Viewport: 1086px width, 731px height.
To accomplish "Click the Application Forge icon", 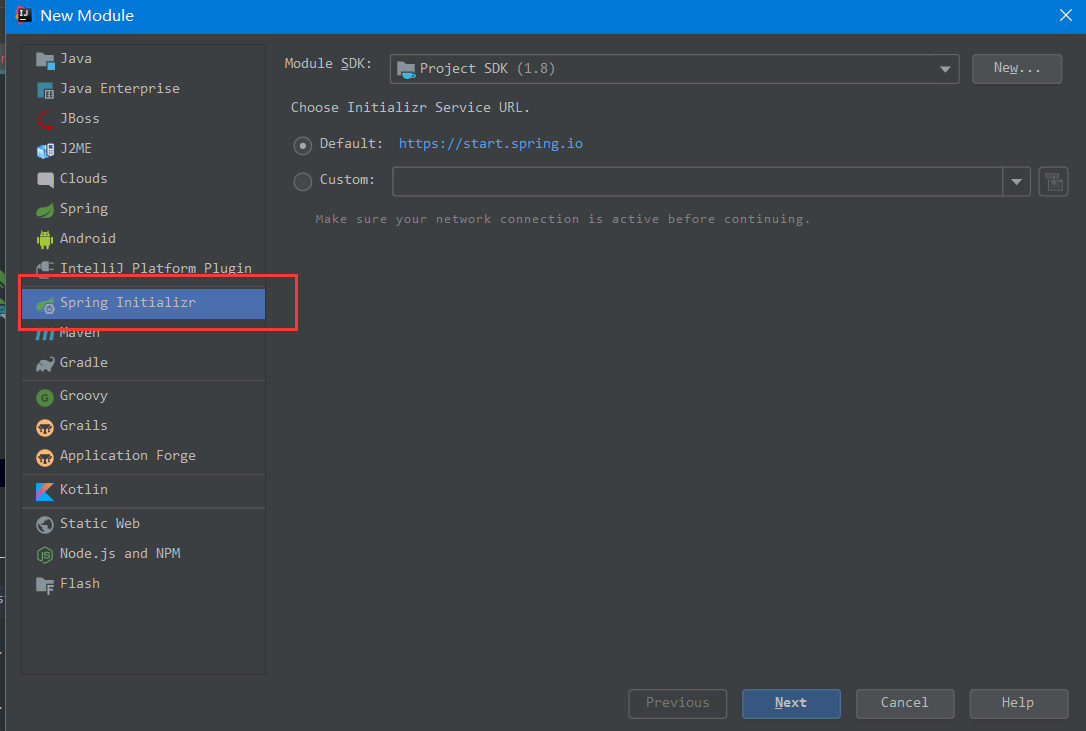I will coord(45,457).
